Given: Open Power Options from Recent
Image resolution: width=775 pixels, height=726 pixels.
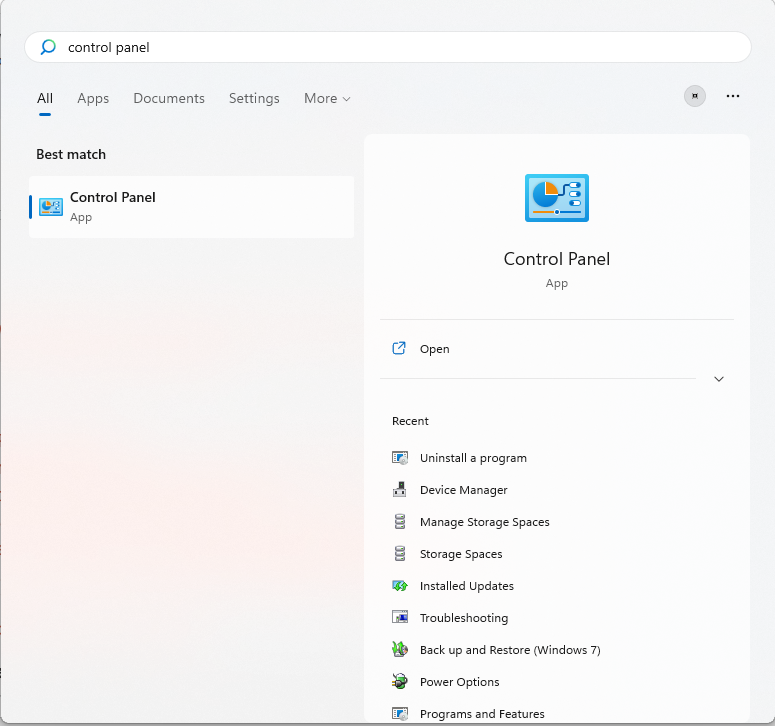Looking at the screenshot, I should click(x=459, y=682).
